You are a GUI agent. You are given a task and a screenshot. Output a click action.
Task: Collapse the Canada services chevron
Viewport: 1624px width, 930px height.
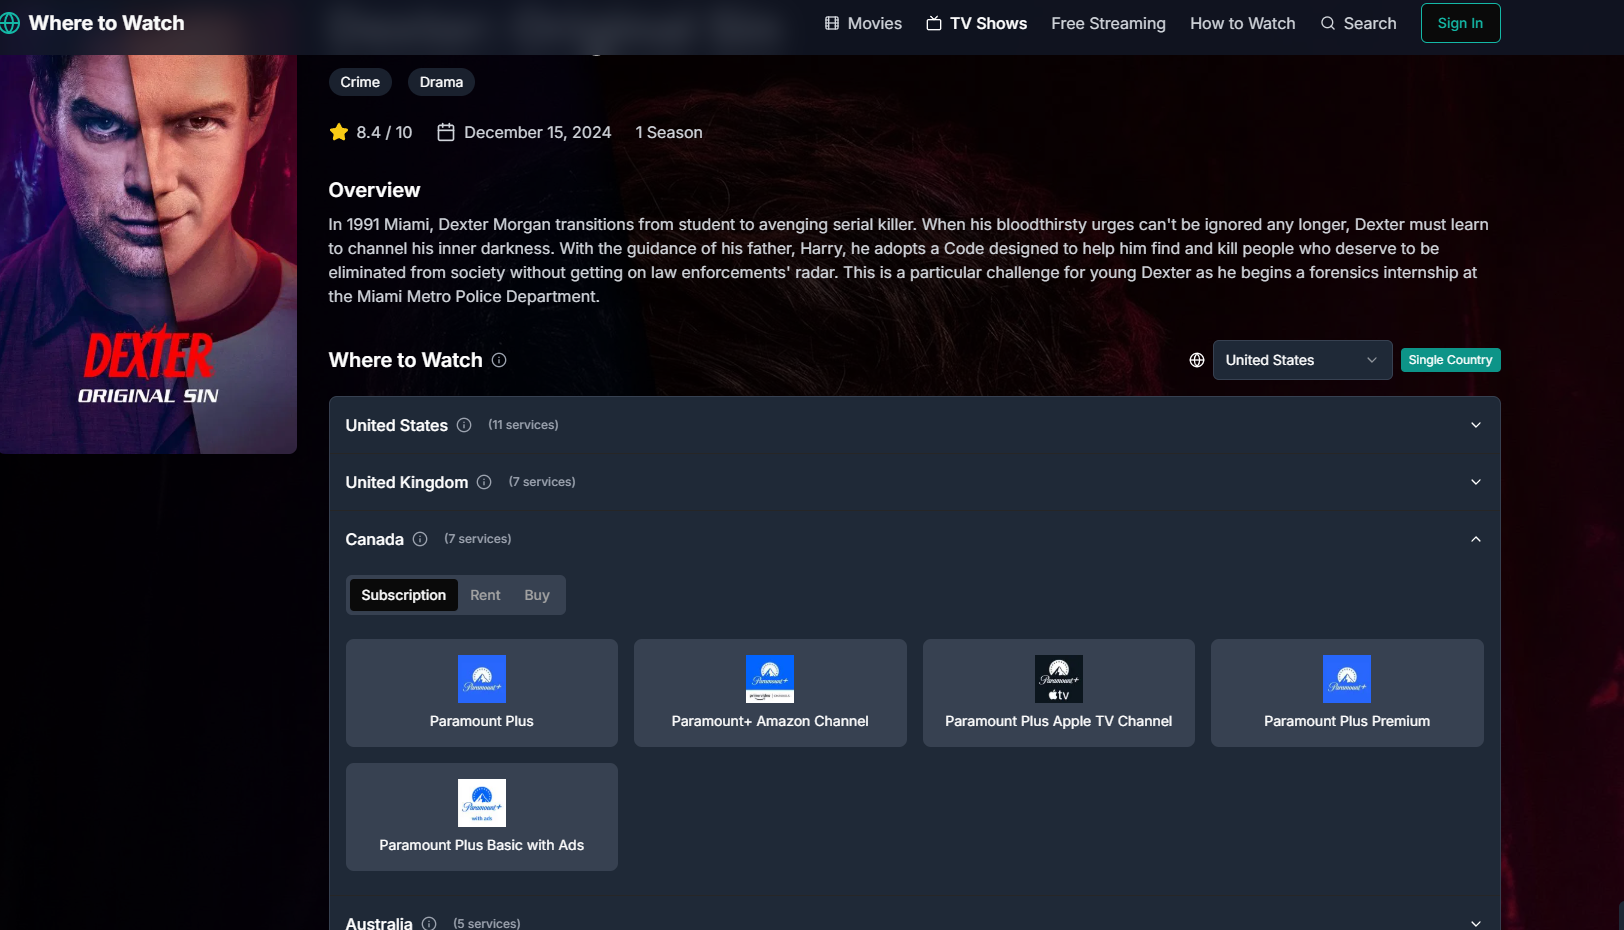click(1476, 539)
